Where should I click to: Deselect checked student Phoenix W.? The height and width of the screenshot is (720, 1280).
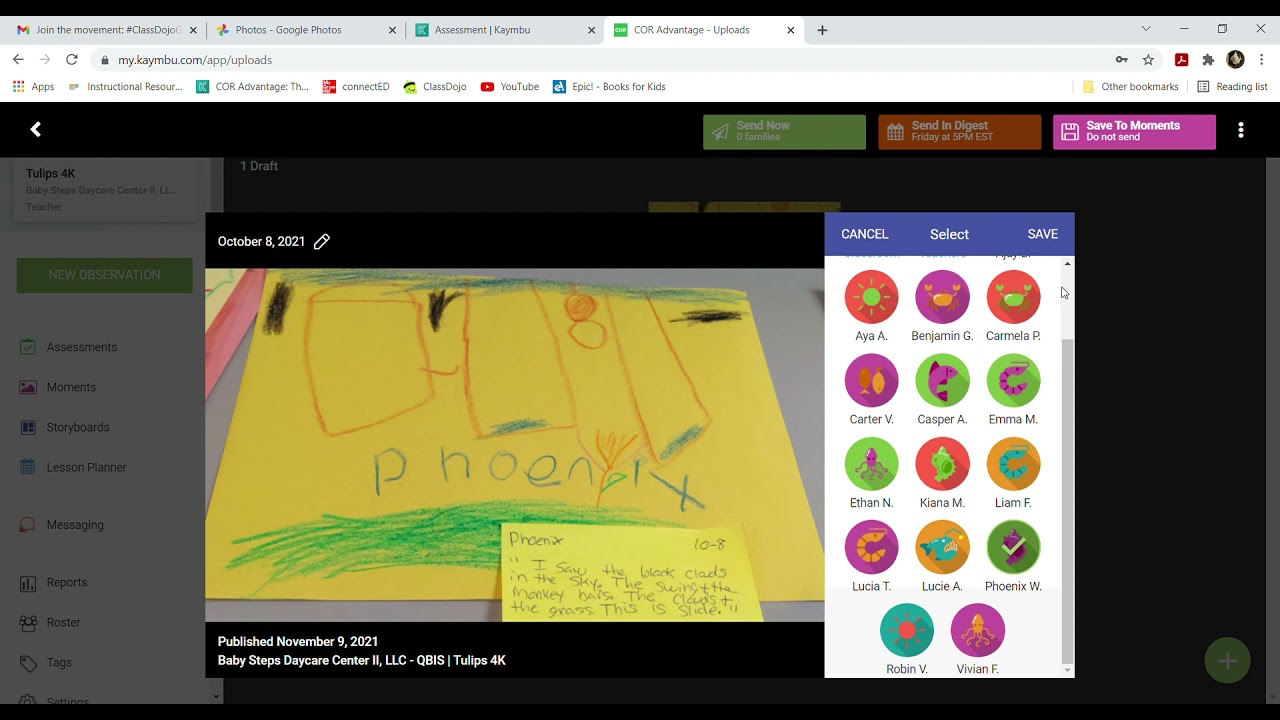(x=1013, y=547)
